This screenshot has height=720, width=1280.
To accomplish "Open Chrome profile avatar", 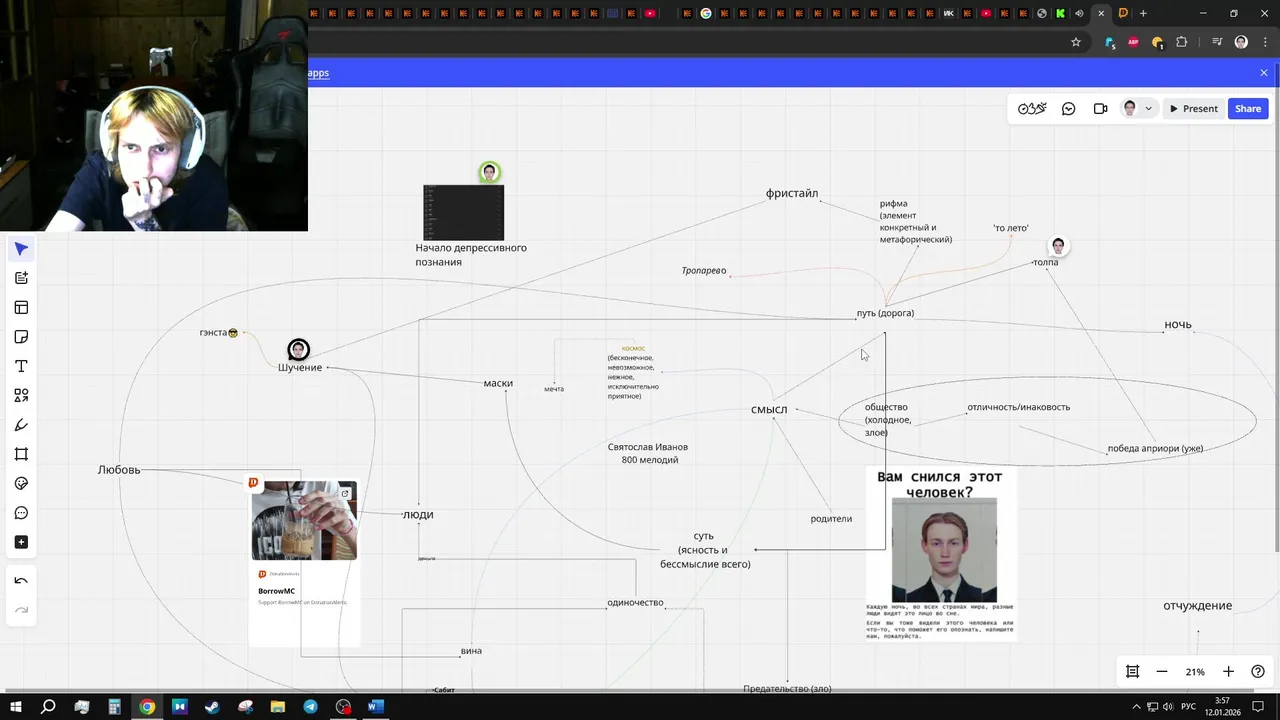I will pos(1241,42).
